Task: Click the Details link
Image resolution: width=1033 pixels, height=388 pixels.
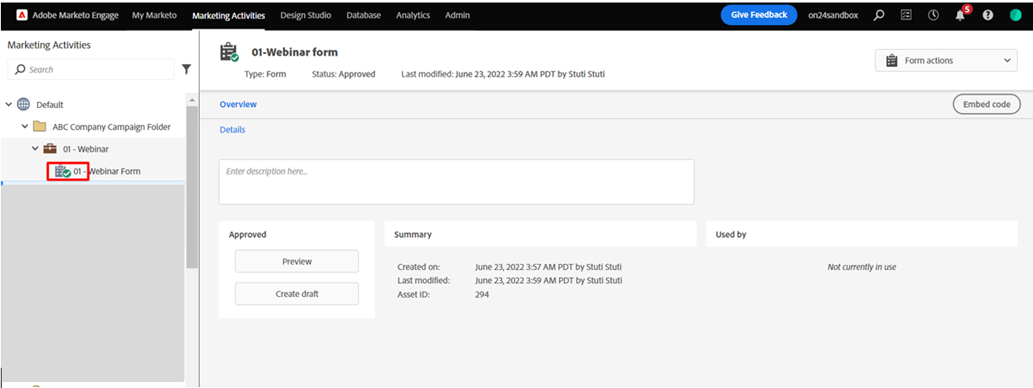Action: (233, 130)
